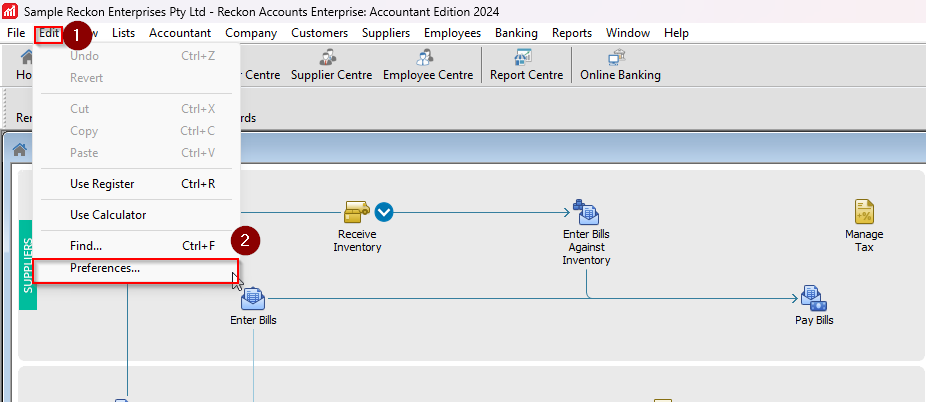
Task: Open the Reports menu
Action: point(572,33)
